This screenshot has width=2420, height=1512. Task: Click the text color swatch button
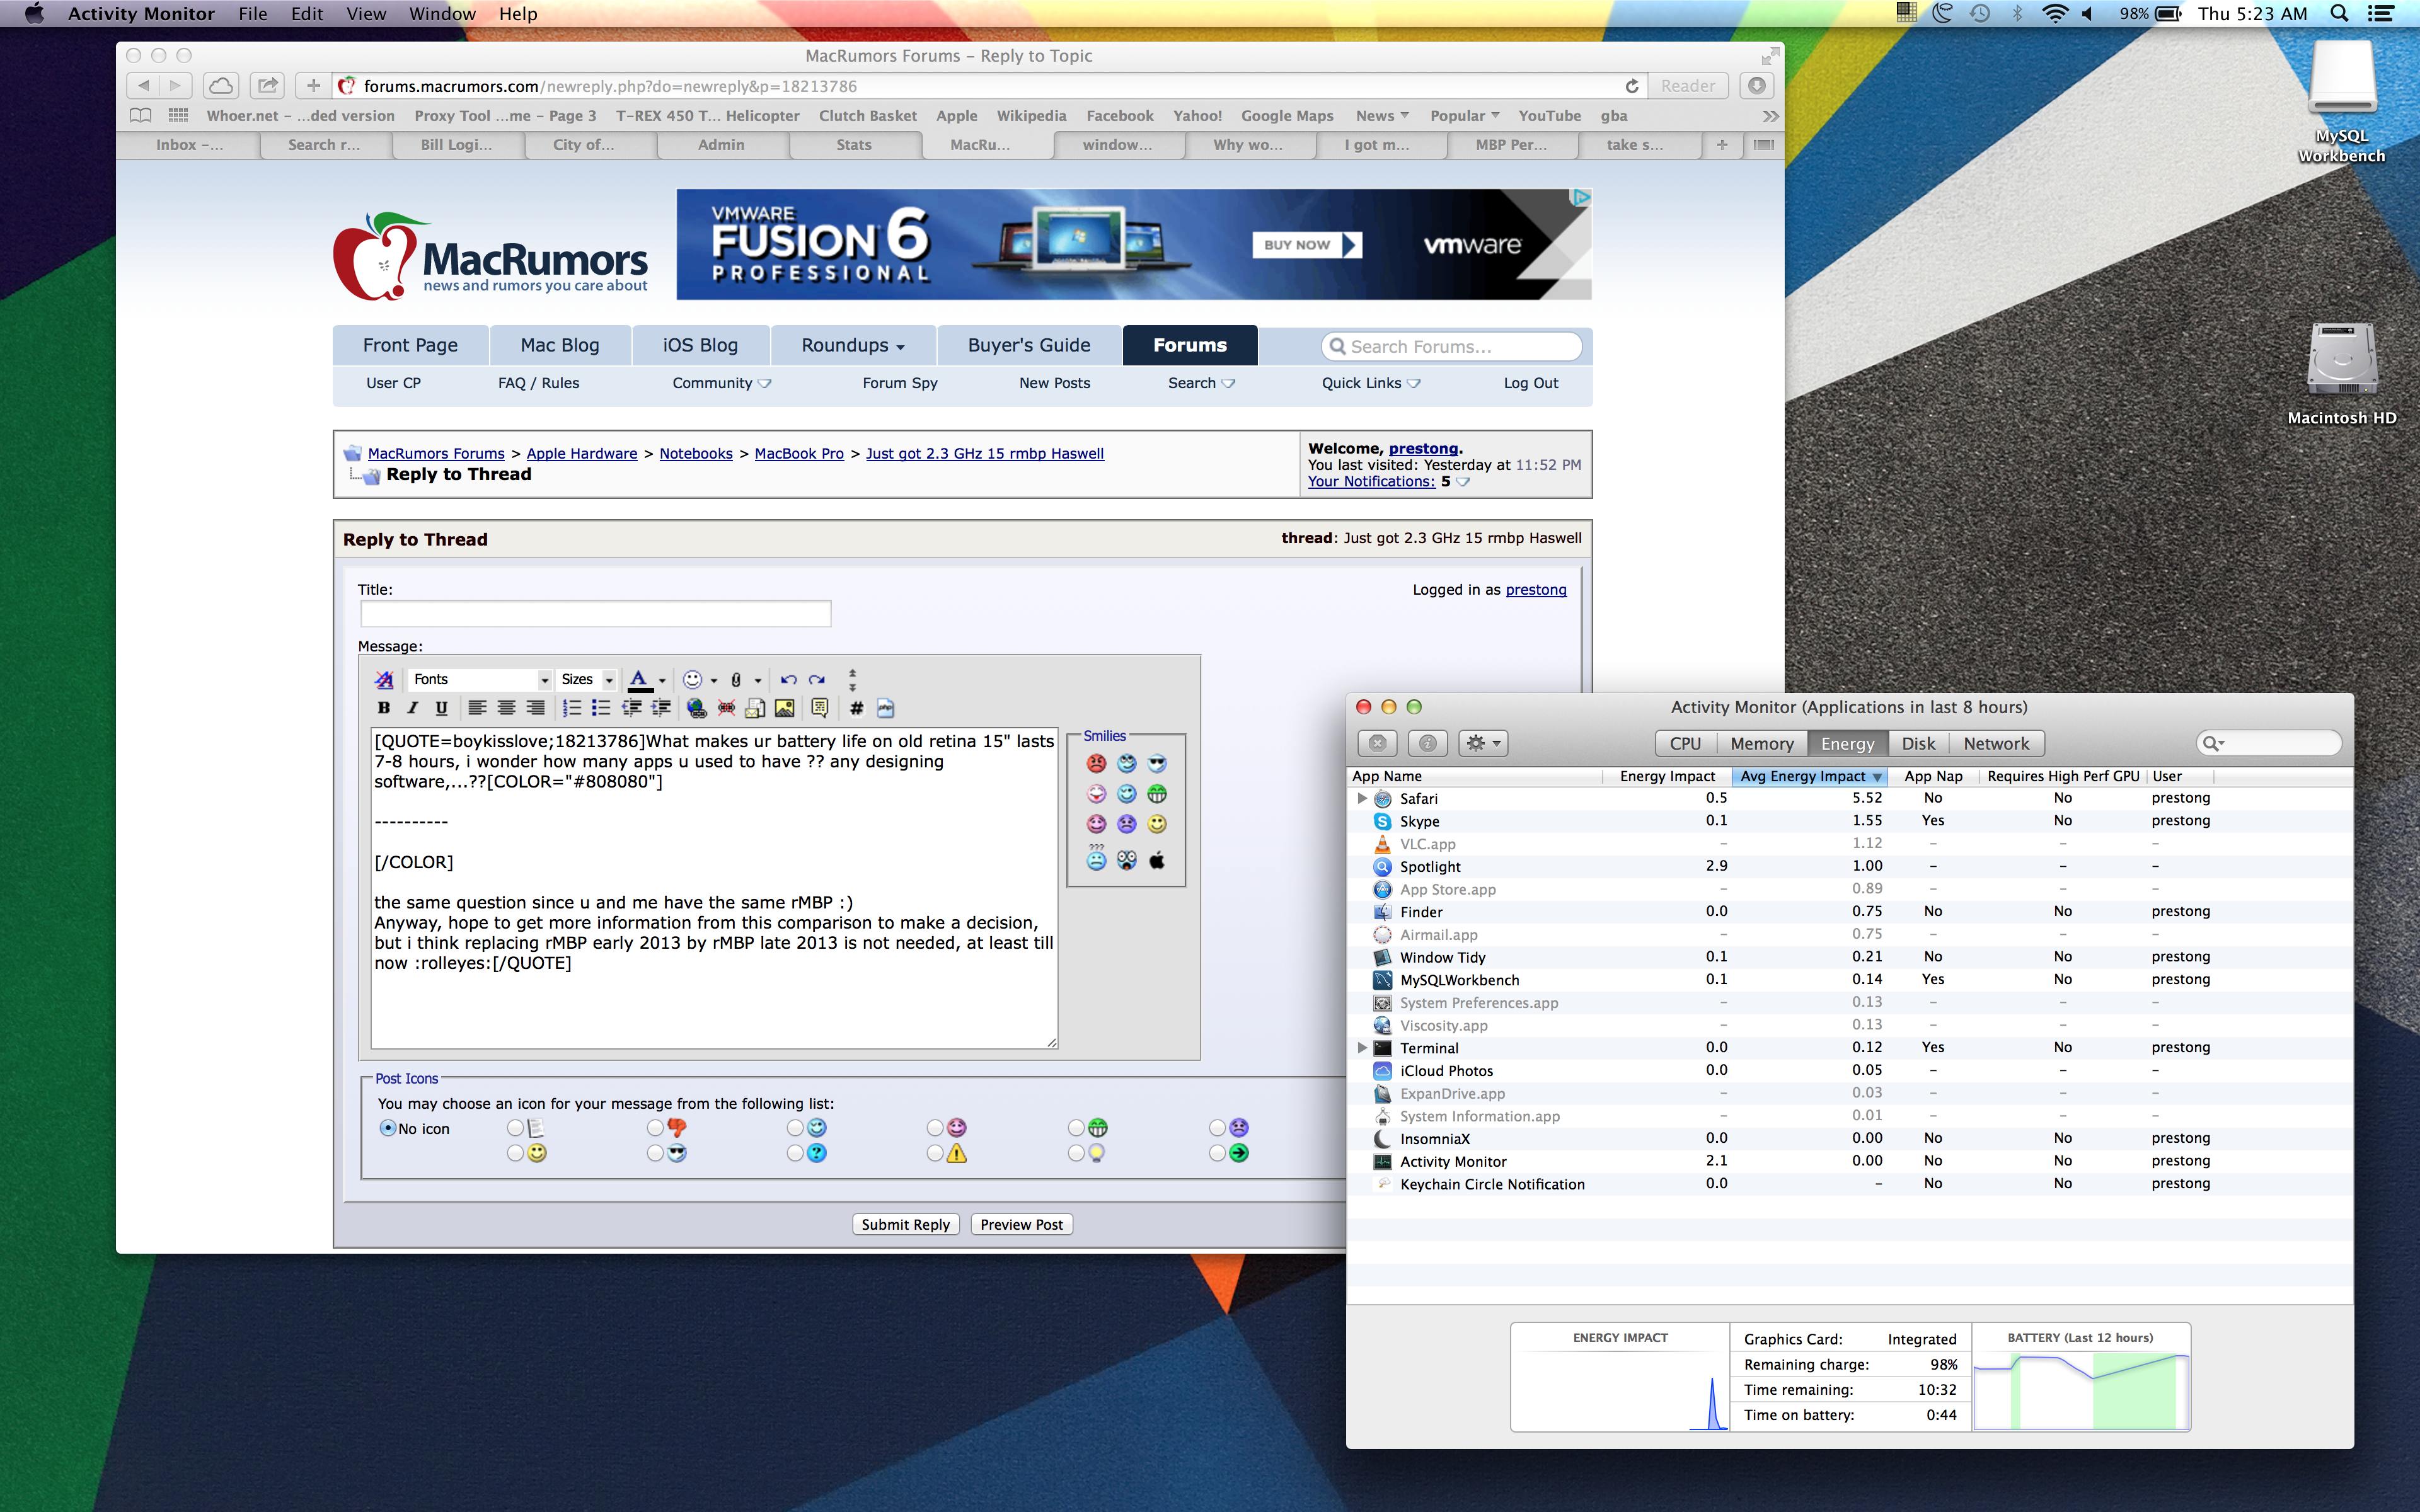[x=639, y=680]
